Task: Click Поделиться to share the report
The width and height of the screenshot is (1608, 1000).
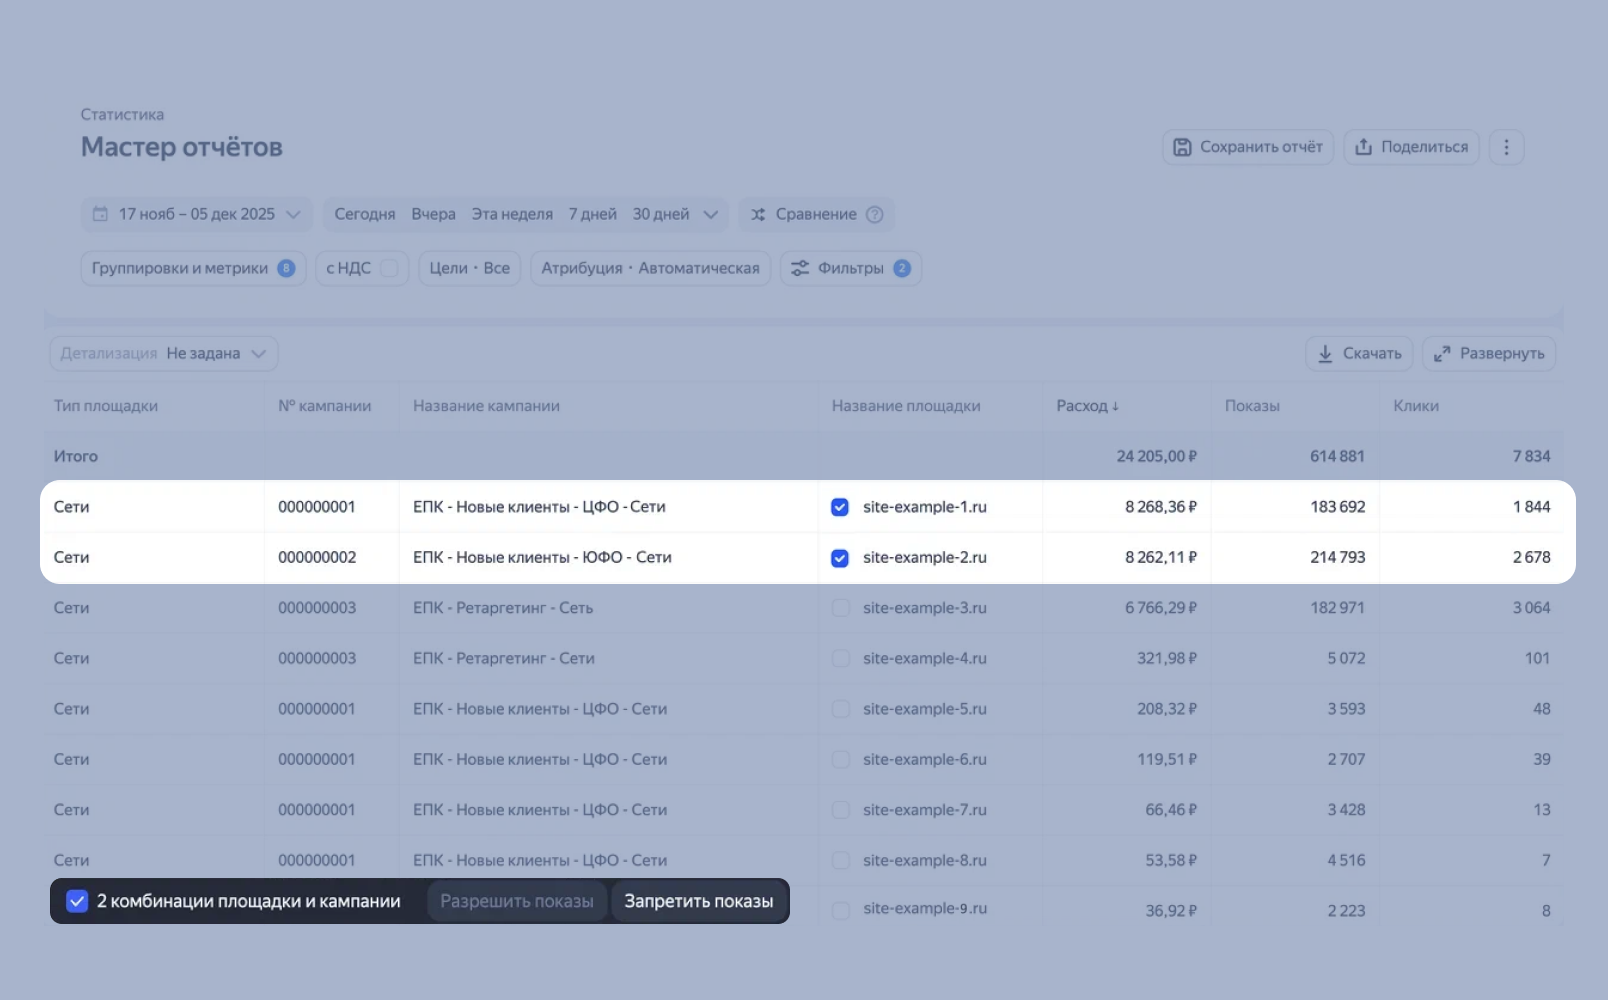Action: [x=1411, y=147]
